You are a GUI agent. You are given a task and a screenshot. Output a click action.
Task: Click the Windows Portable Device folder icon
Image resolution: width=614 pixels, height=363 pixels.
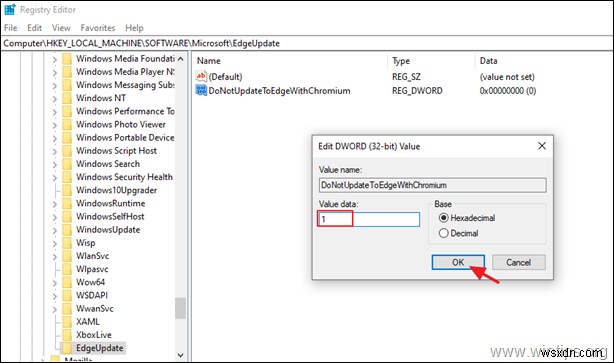(67, 137)
